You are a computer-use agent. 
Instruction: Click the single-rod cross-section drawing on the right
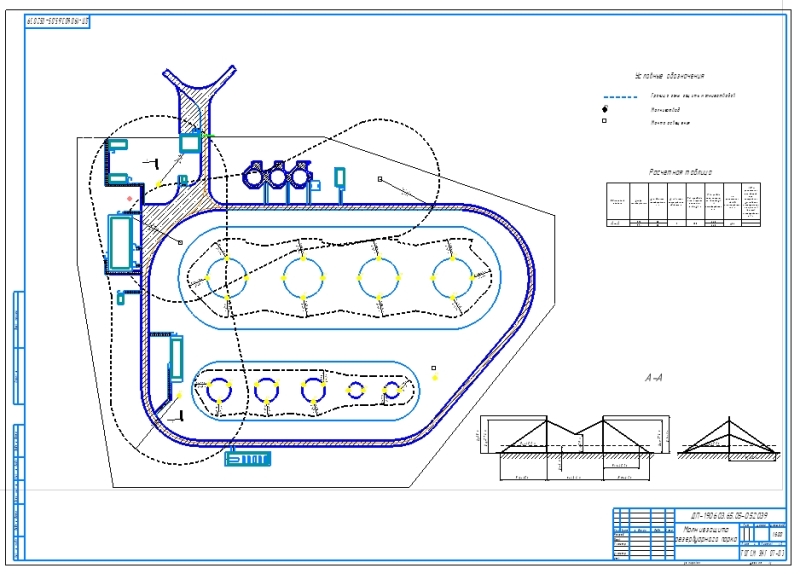pyautogui.click(x=729, y=440)
